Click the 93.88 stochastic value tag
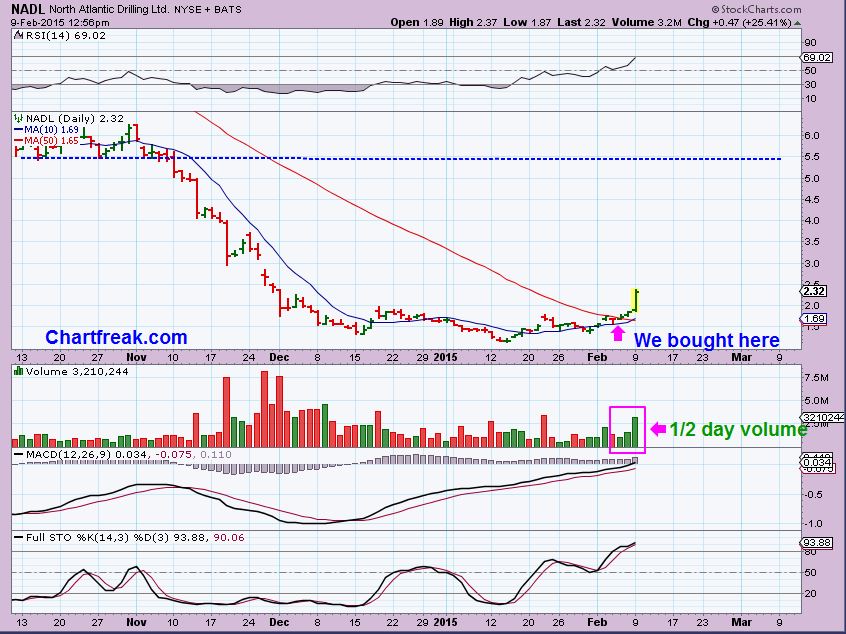This screenshot has height=634, width=846. (x=816, y=542)
